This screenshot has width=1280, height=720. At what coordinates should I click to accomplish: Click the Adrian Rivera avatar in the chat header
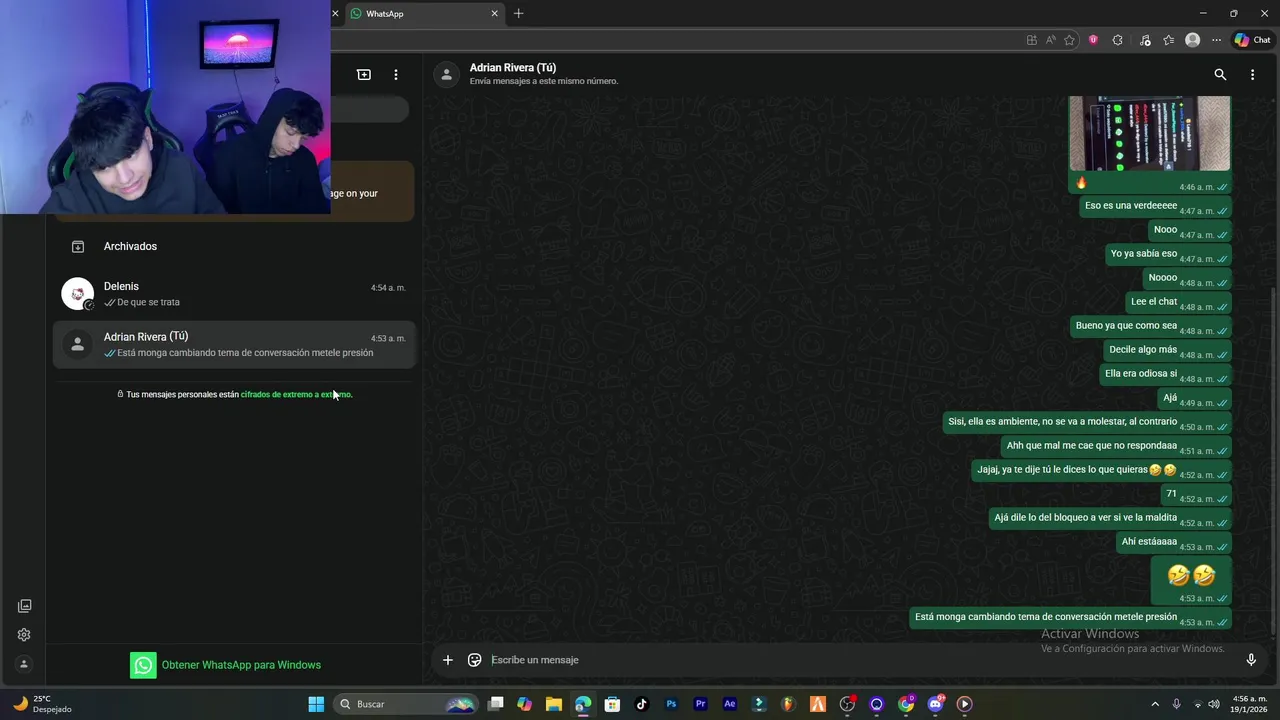447,74
